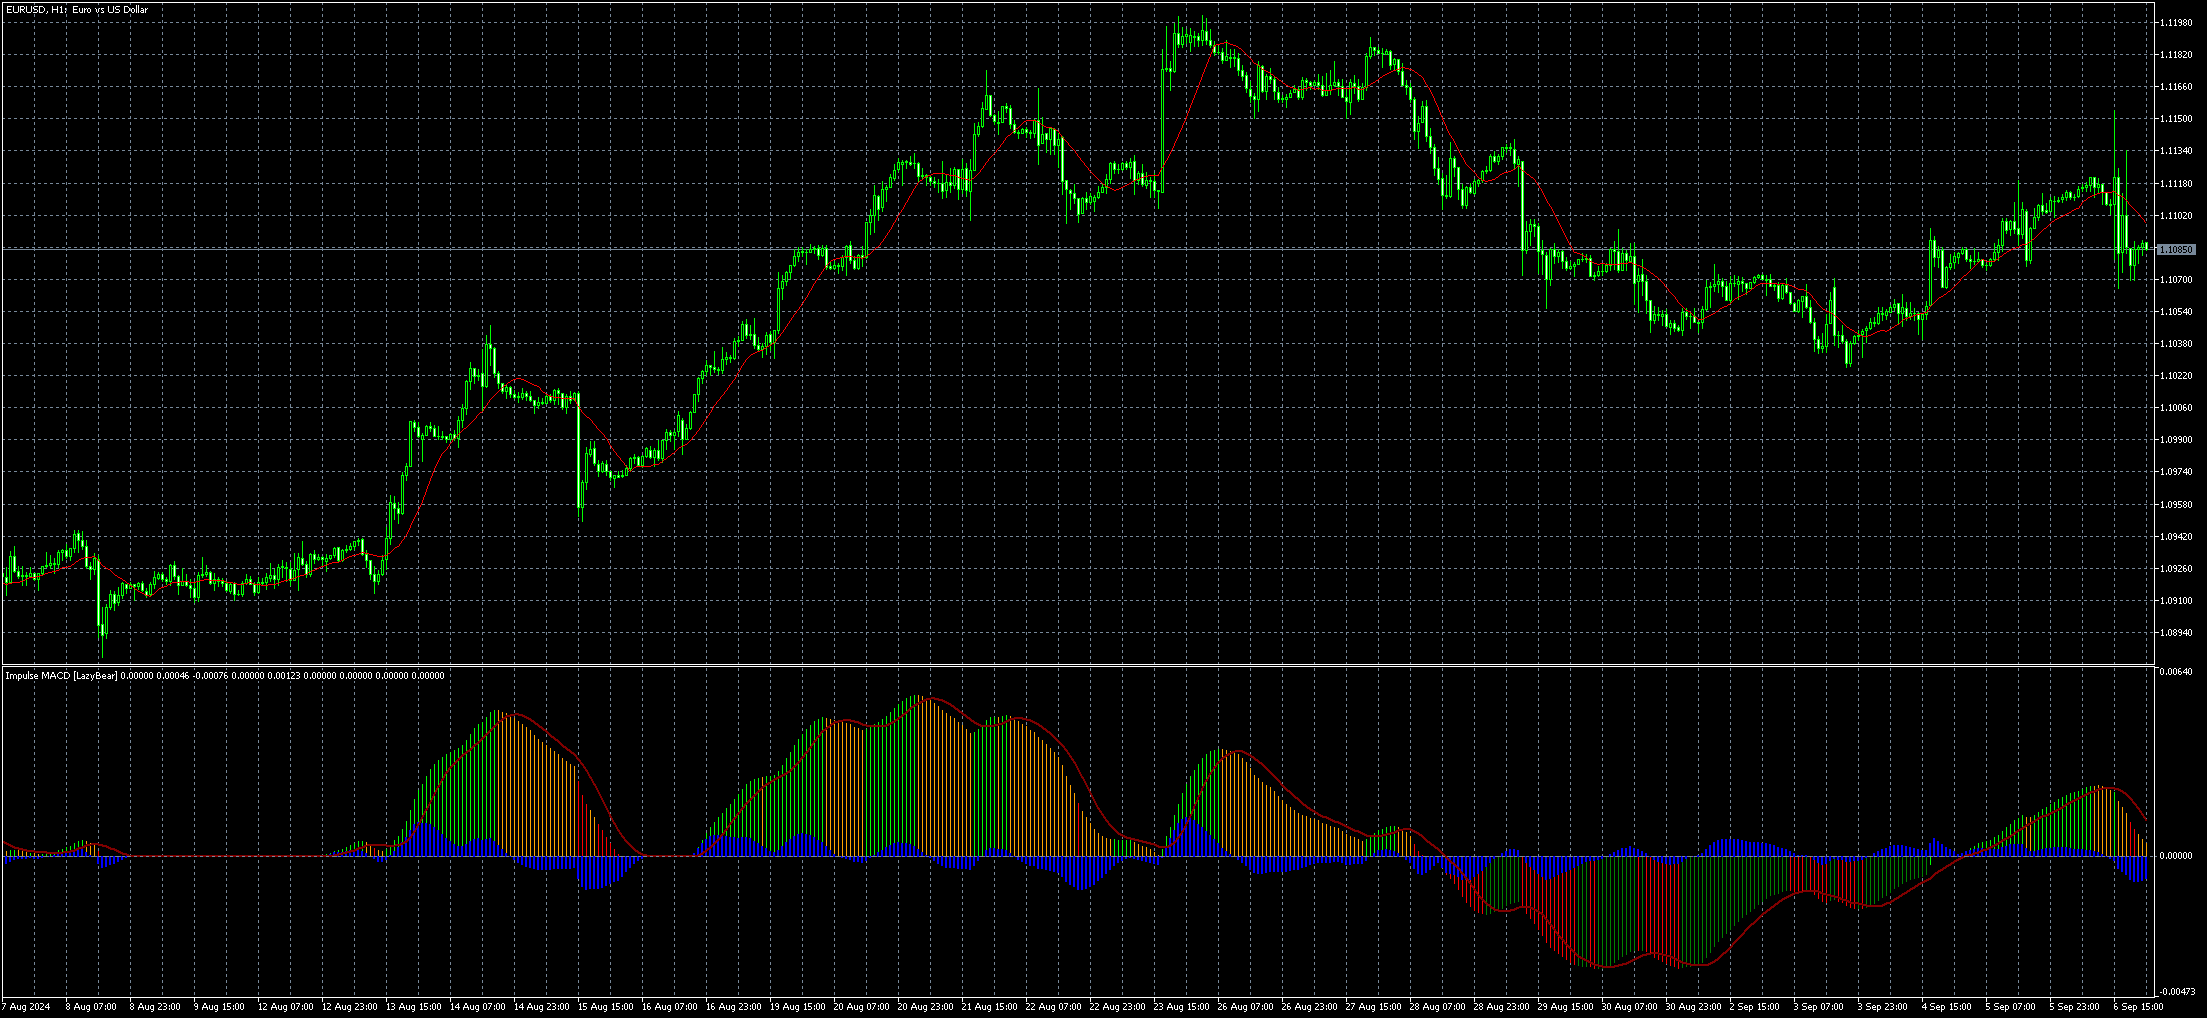Click the 7 Aug 2024 date label
2207x1018 pixels.
coord(26,1007)
